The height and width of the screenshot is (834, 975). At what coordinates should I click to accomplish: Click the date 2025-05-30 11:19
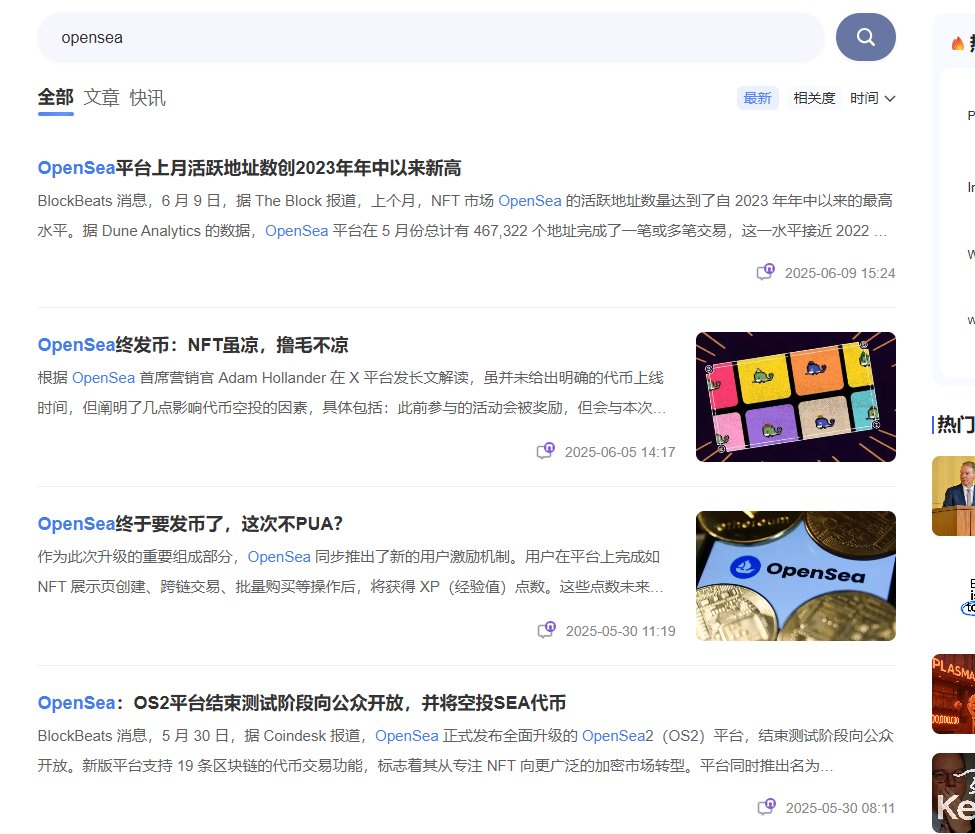[620, 631]
